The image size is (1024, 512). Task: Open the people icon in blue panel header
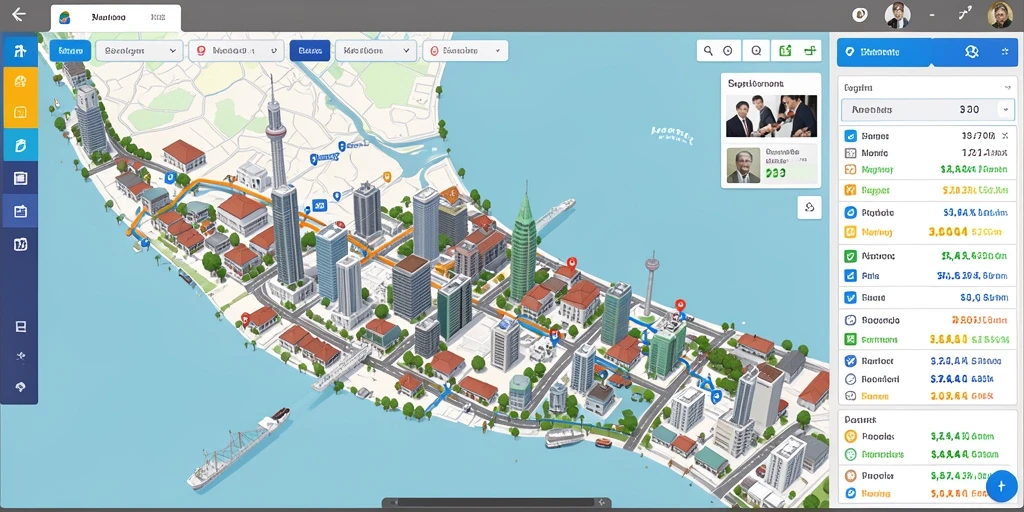971,52
